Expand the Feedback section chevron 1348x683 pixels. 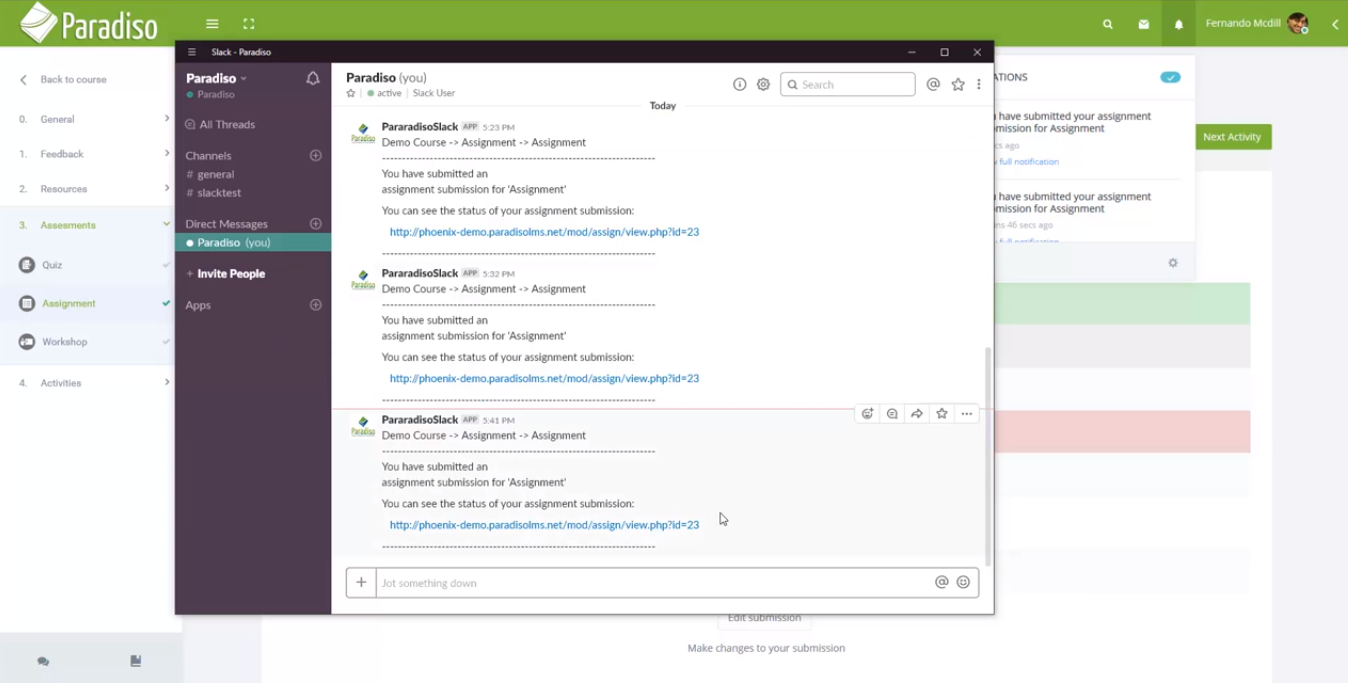166,153
